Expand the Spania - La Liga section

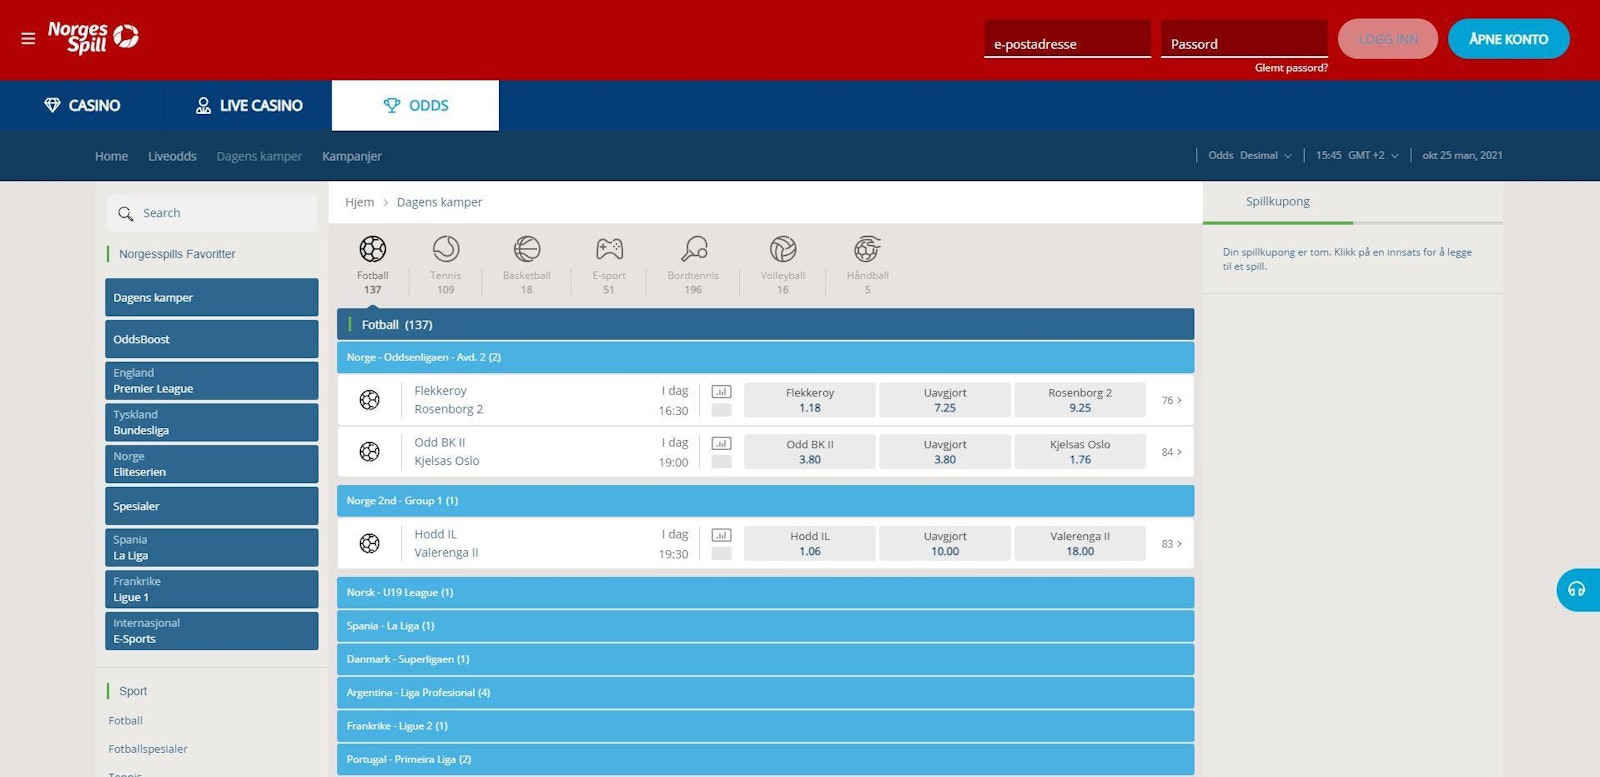(x=765, y=626)
